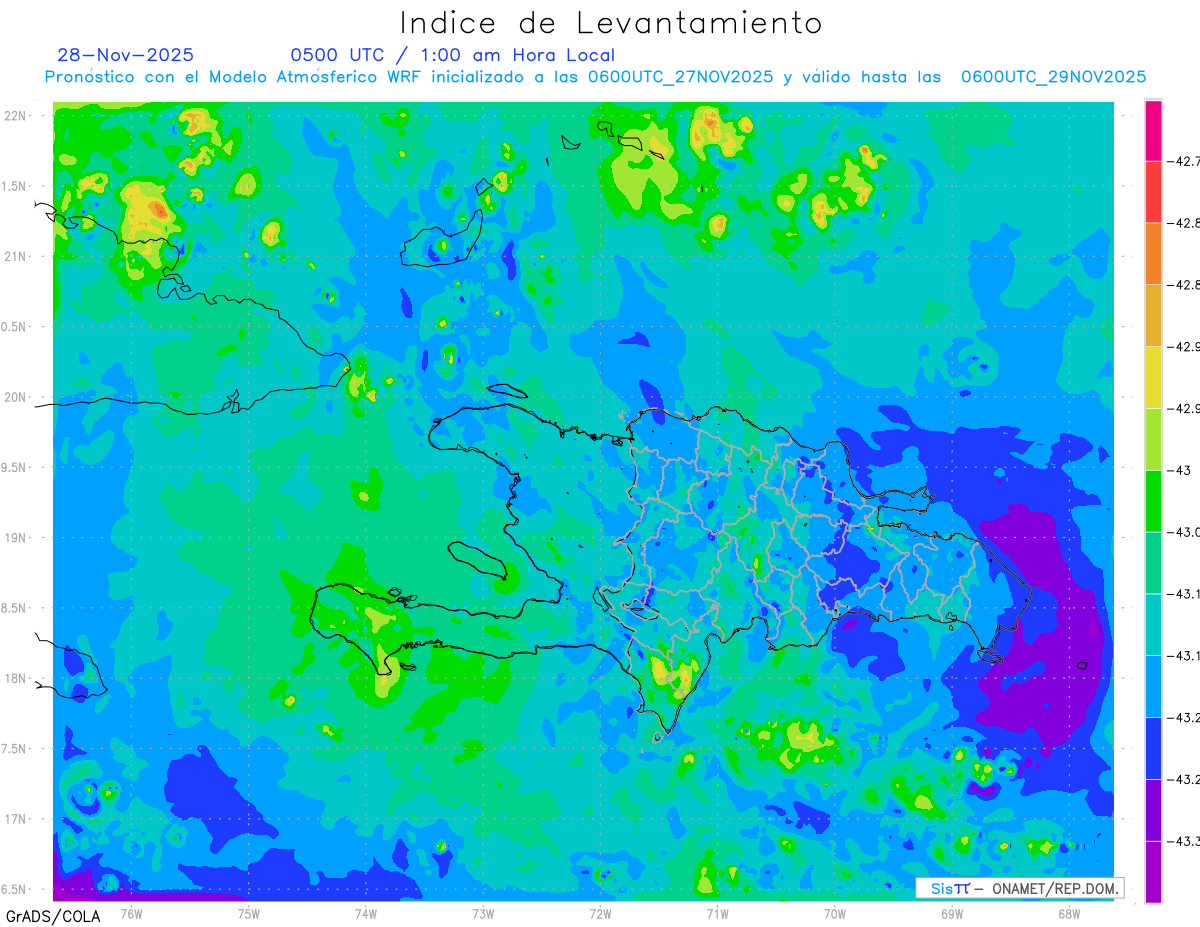
Task: Select the 71W longitude label
Action: 717,913
